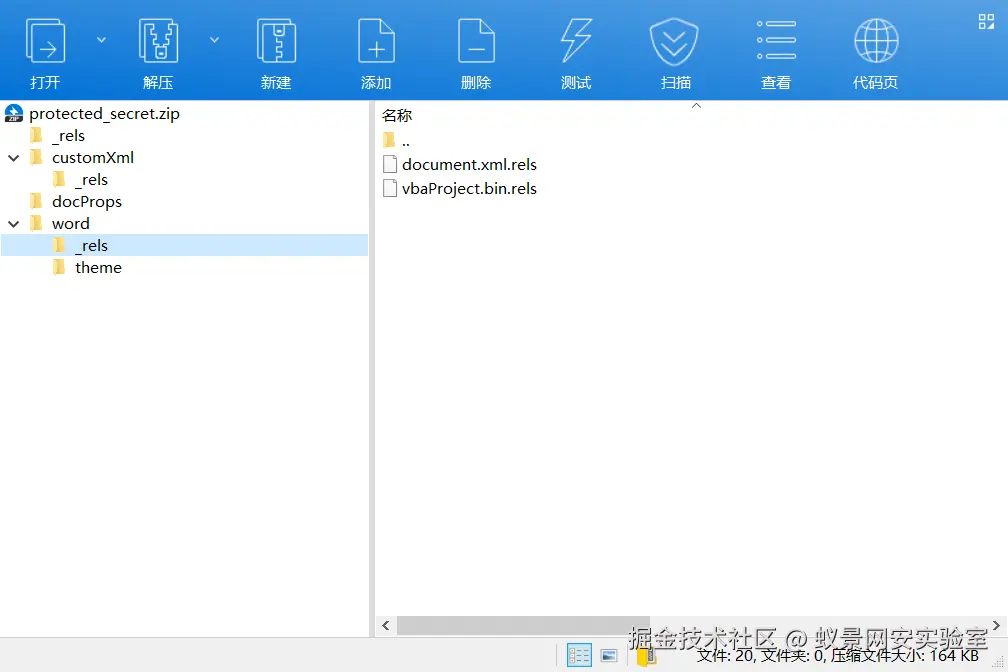Image resolution: width=1008 pixels, height=672 pixels.
Task: Open the 代码页 (Code page) globe icon
Action: pyautogui.click(x=876, y=41)
